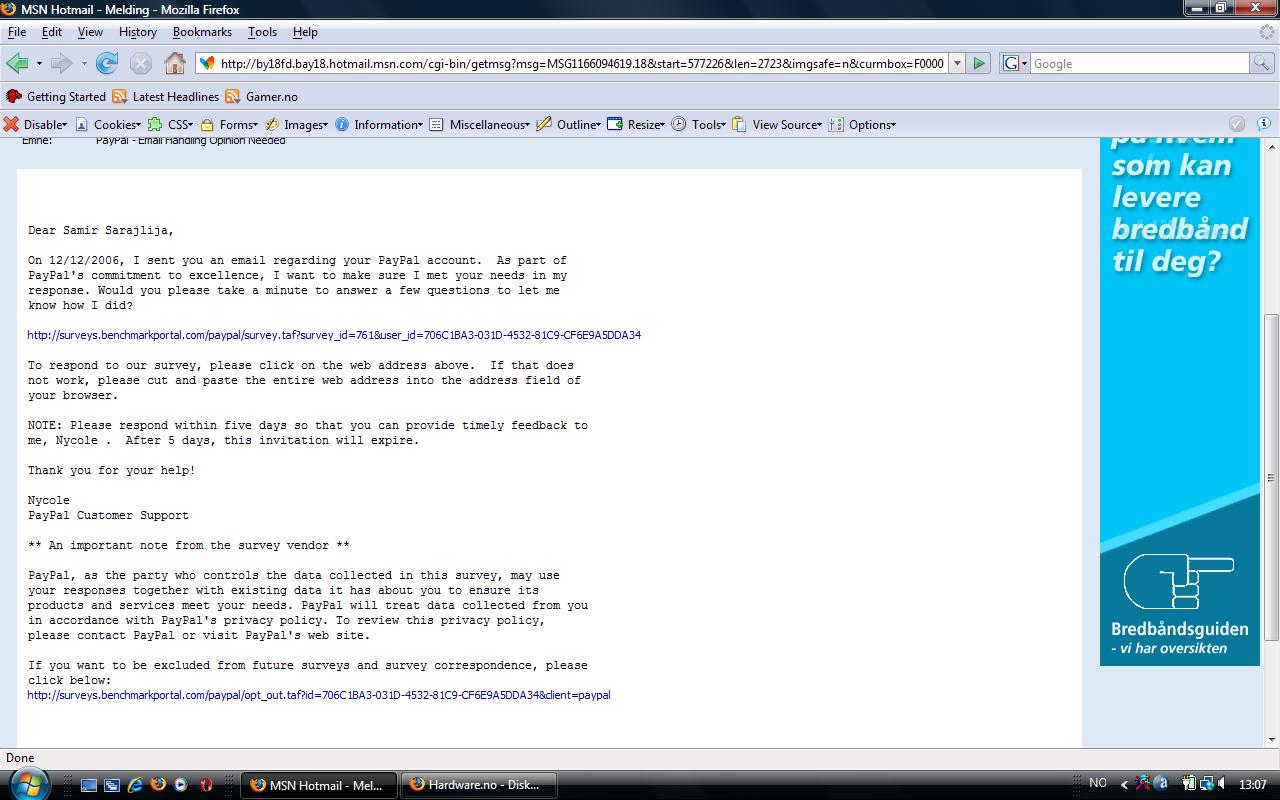The height and width of the screenshot is (800, 1280).
Task: Open the Google search engine selector
Action: pyautogui.click(x=1015, y=63)
